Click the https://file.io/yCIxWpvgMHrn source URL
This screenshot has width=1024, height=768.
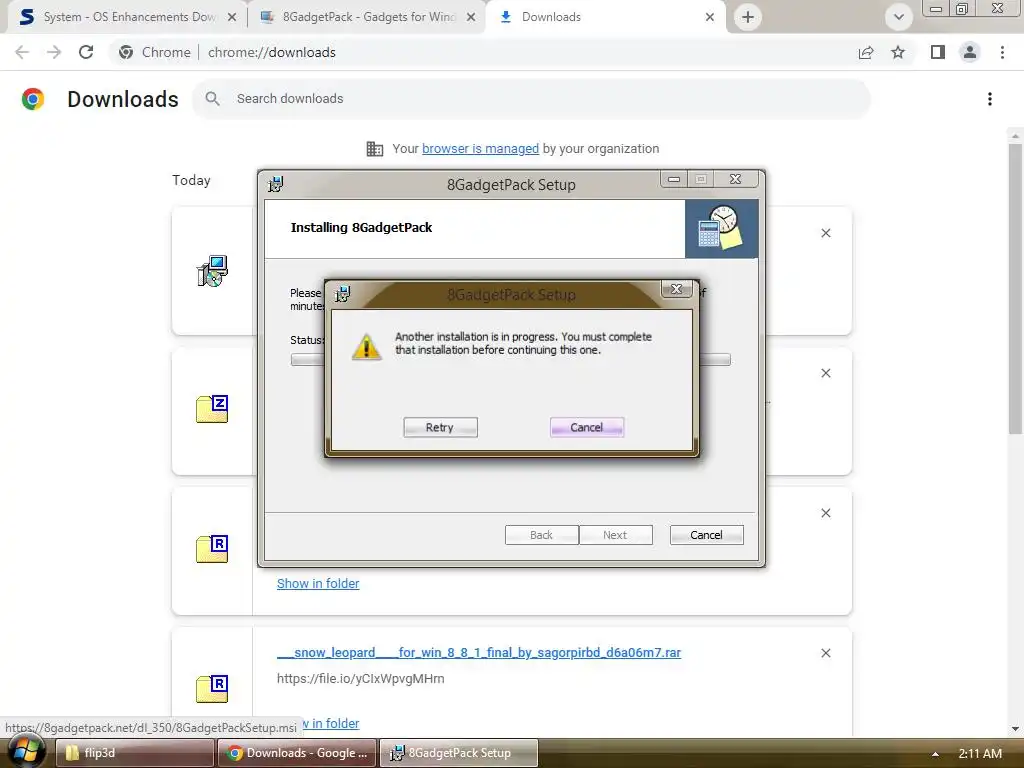360,679
